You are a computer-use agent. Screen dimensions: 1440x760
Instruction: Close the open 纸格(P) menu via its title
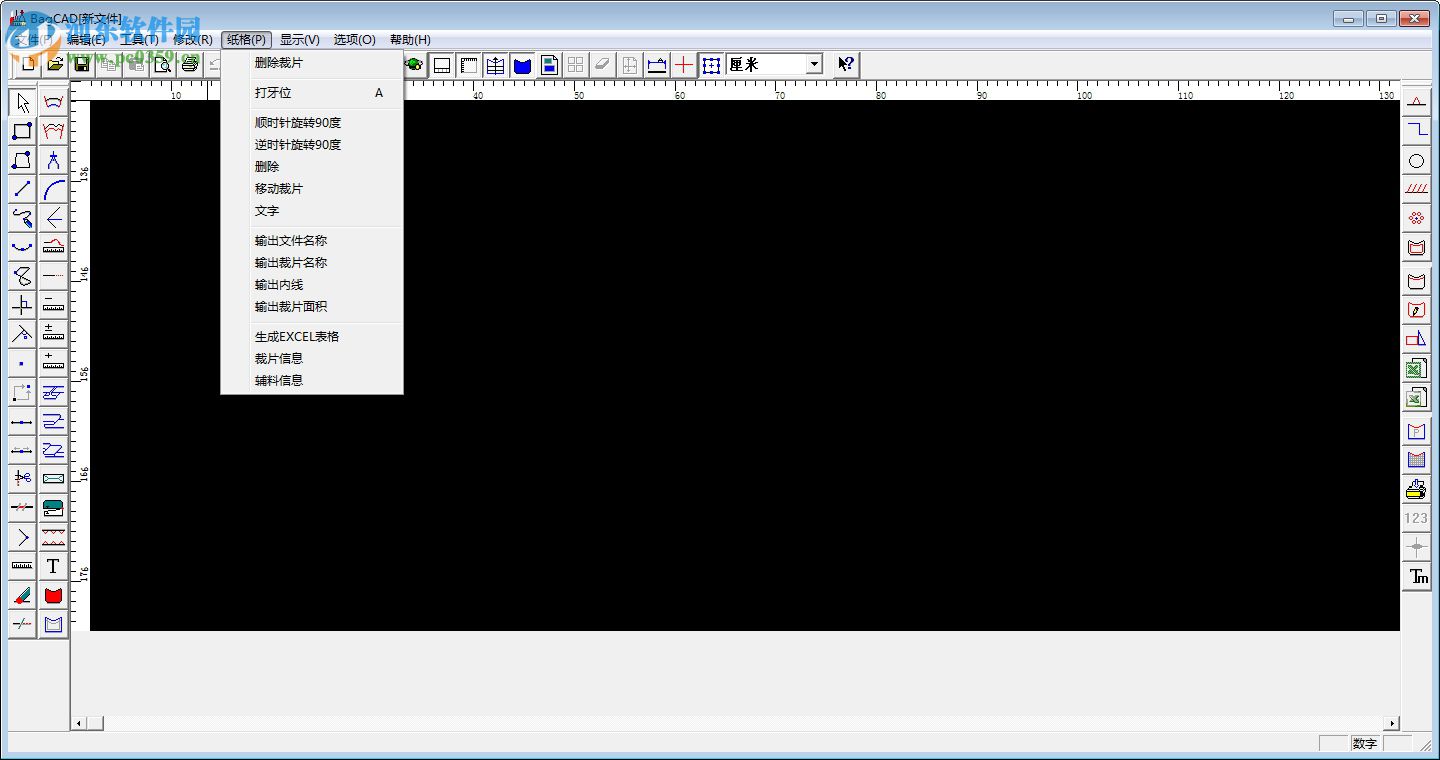point(246,40)
